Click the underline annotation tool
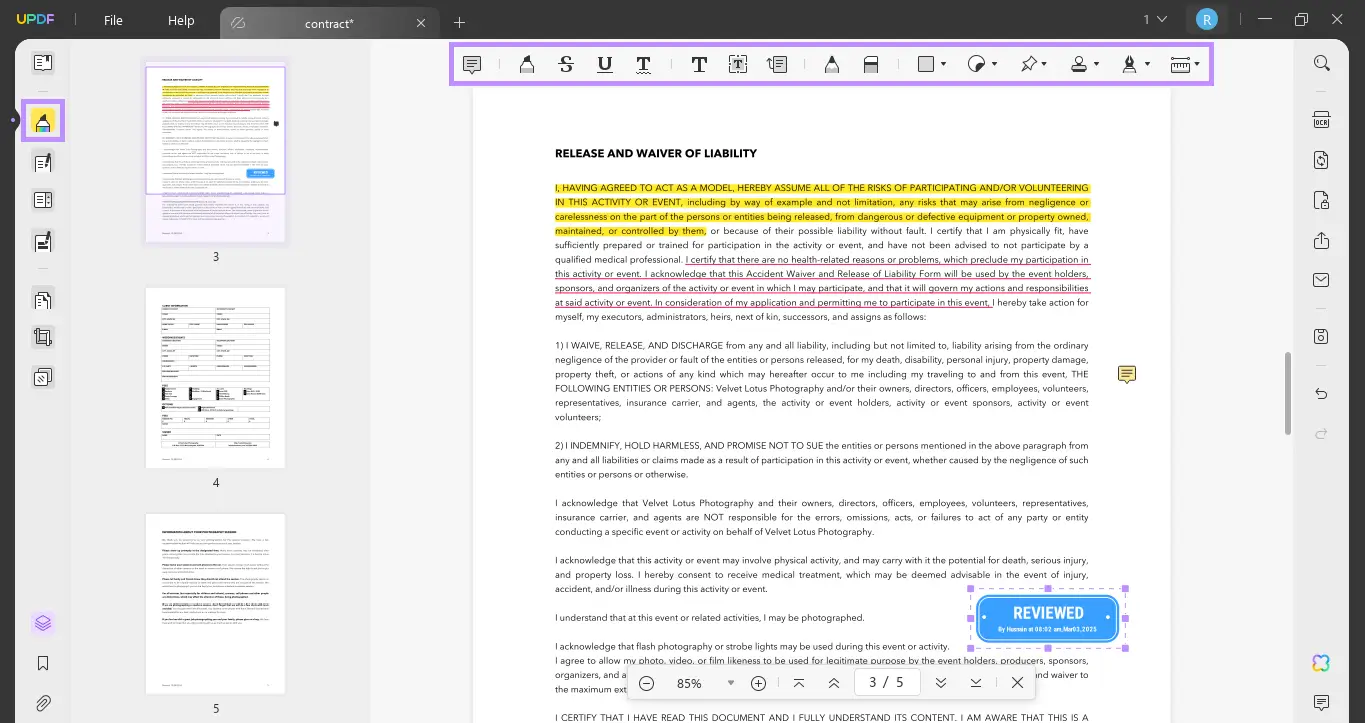 tap(605, 65)
